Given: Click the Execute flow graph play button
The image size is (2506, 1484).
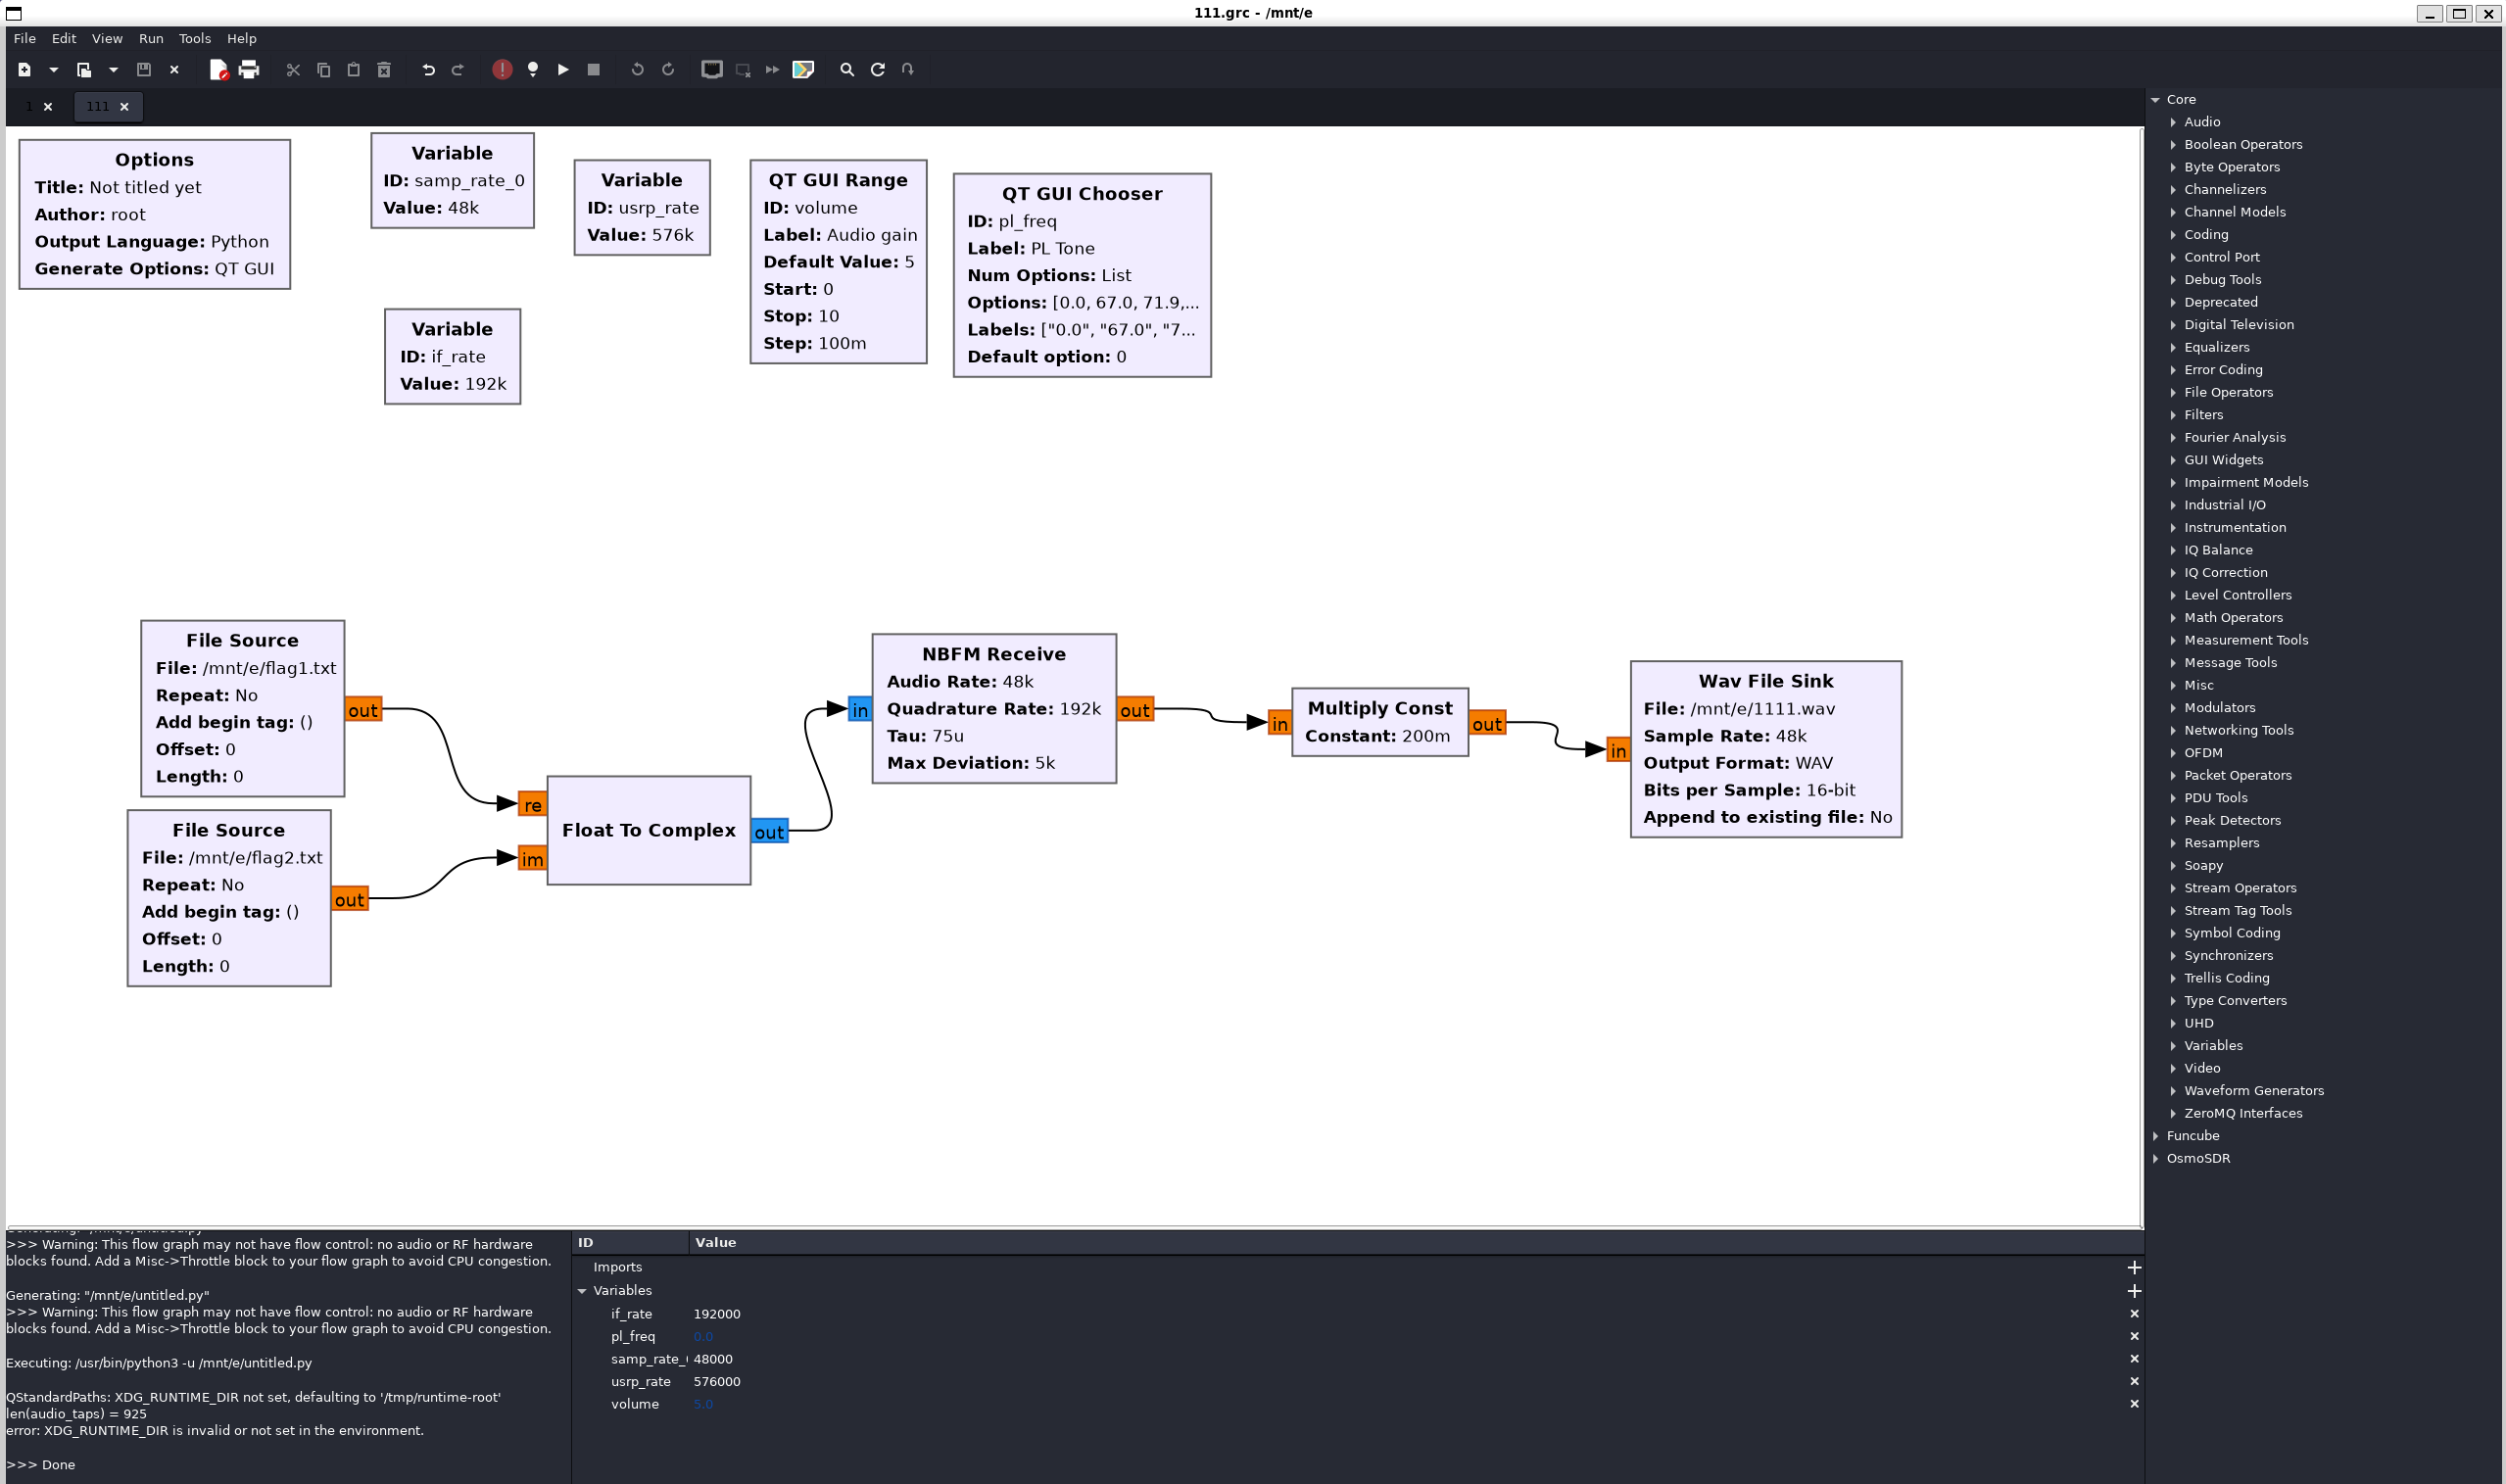Looking at the screenshot, I should (563, 69).
